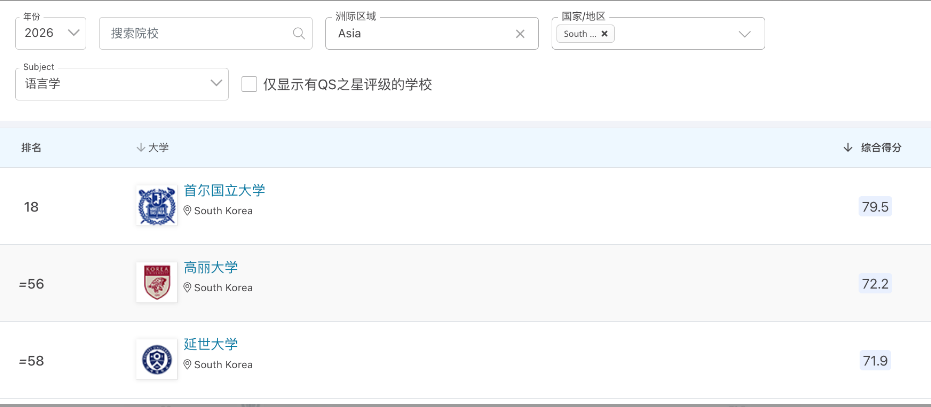Click the magnifier icon in 搜索院校 box
931x407 pixels.
coord(298,33)
